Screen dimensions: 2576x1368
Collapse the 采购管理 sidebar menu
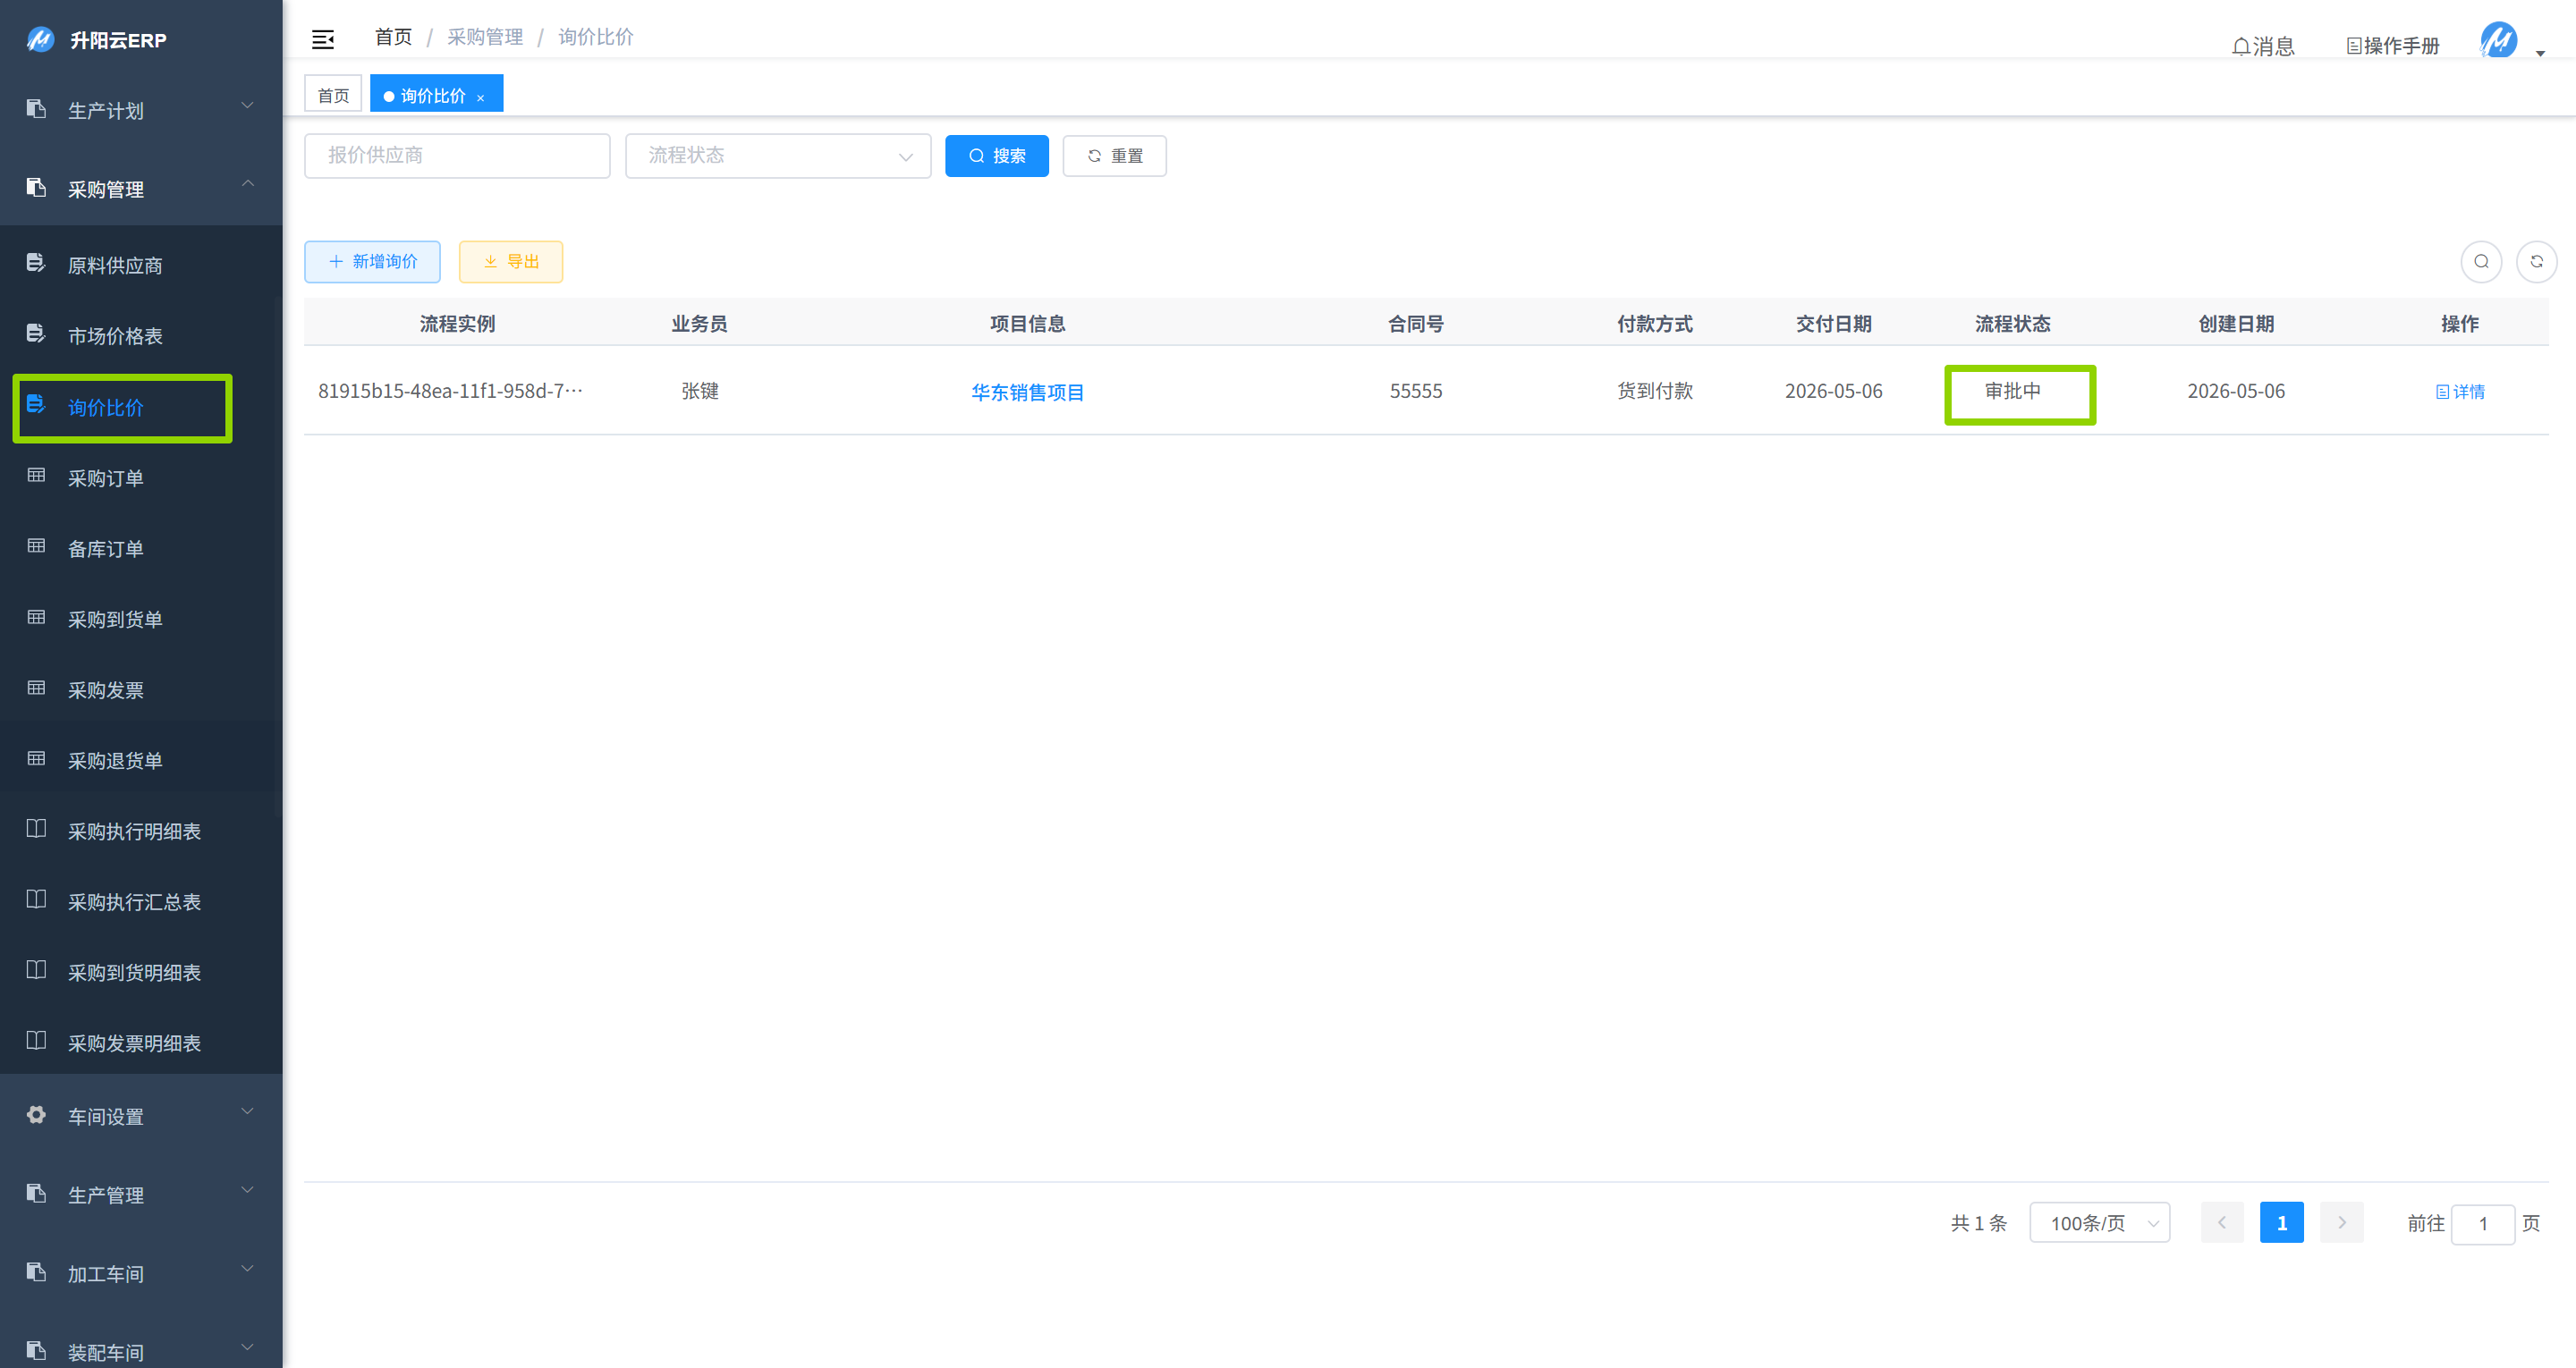click(141, 188)
